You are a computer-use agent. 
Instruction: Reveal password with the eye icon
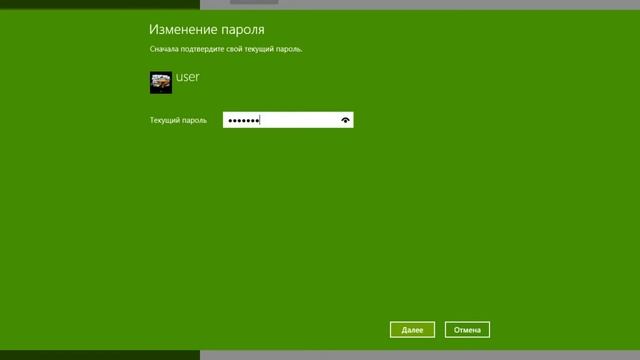pos(345,120)
